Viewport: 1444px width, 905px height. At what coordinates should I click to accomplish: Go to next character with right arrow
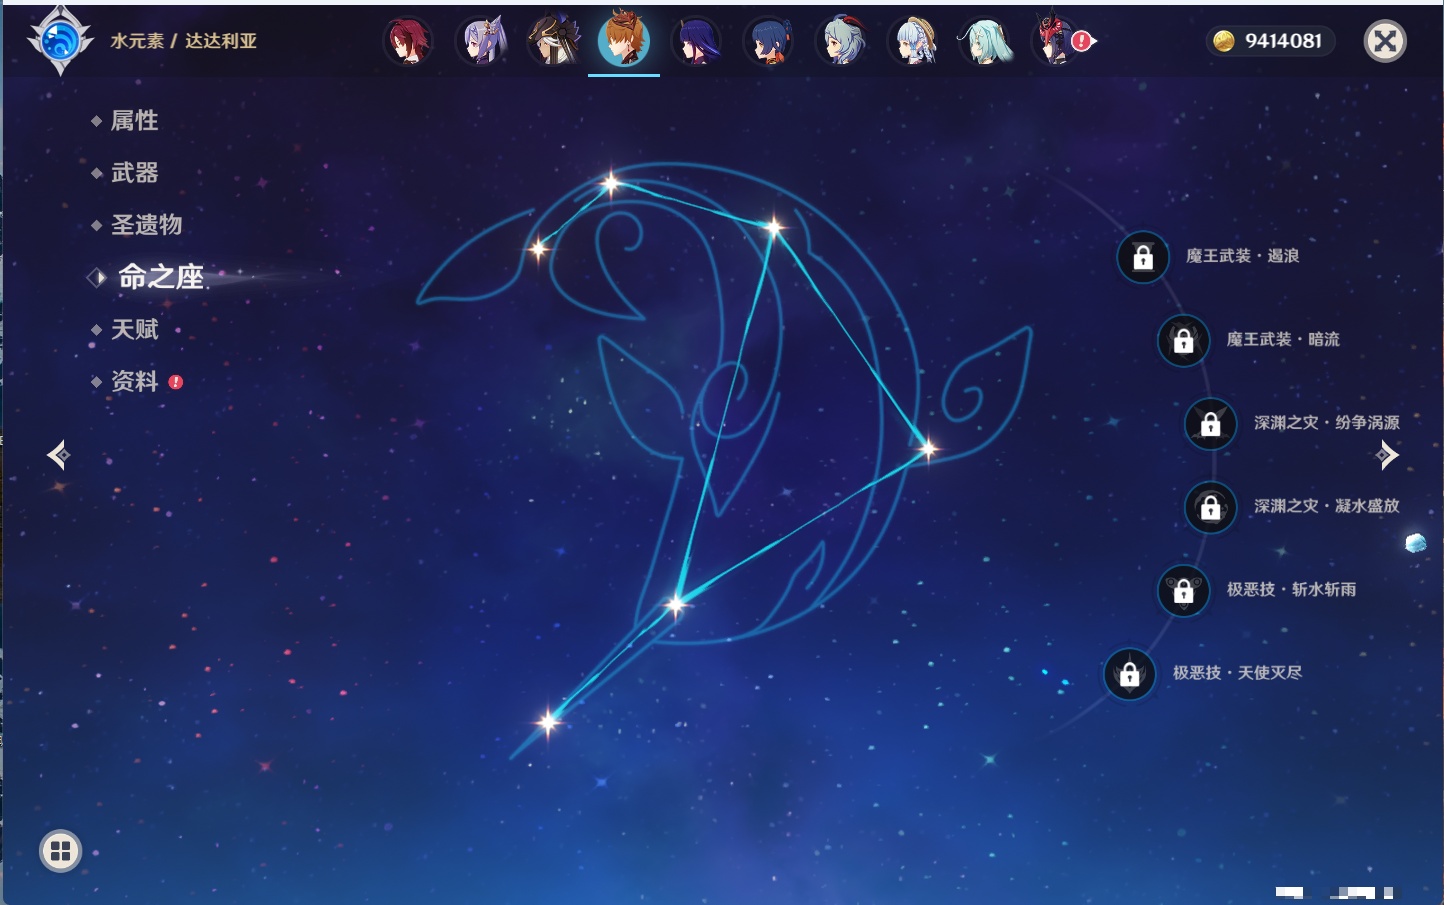(1387, 455)
